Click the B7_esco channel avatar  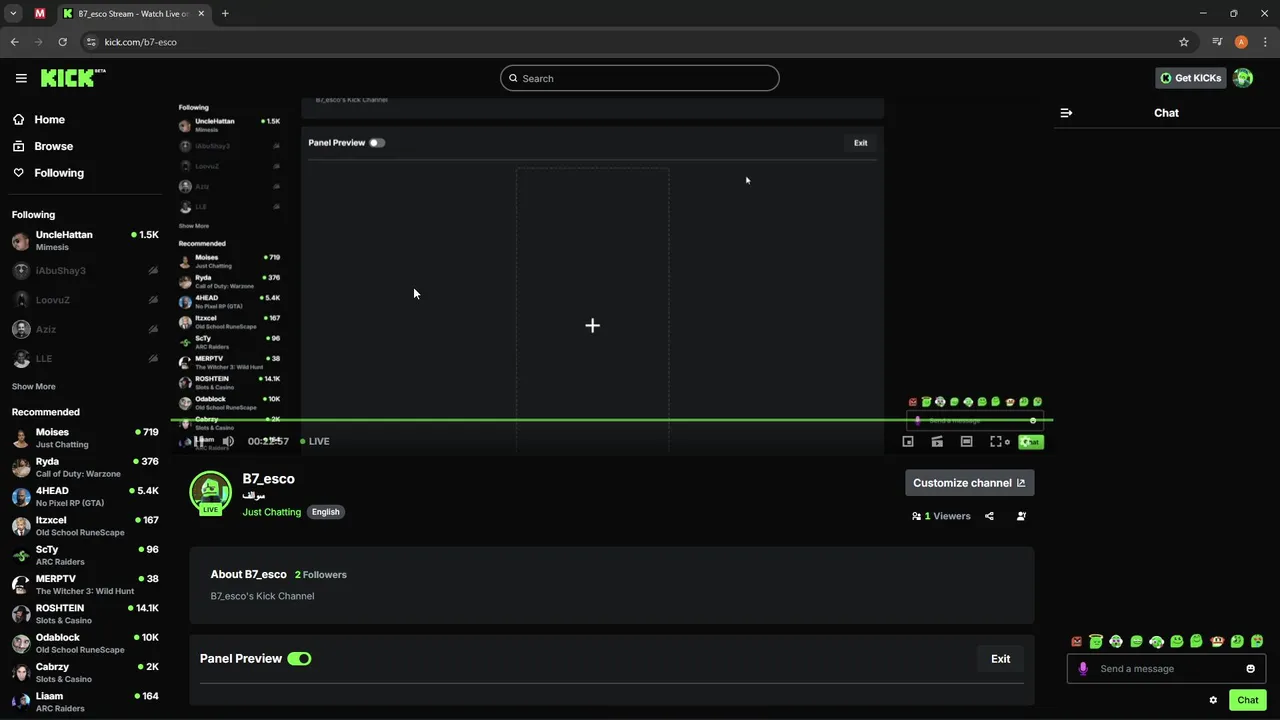pos(210,492)
